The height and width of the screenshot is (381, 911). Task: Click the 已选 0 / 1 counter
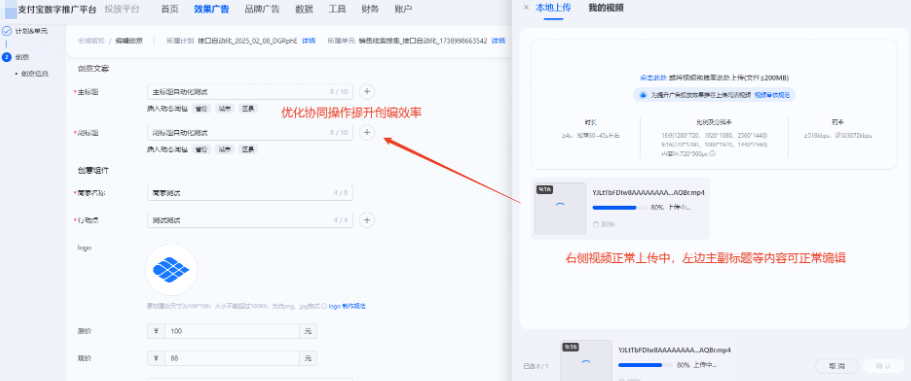click(536, 366)
